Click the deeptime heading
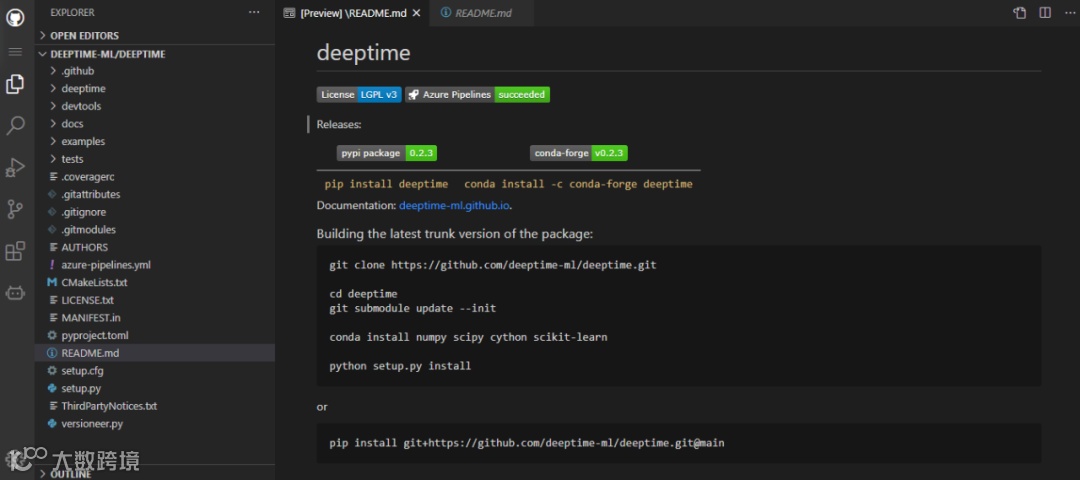Viewport: 1080px width, 480px height. point(364,53)
